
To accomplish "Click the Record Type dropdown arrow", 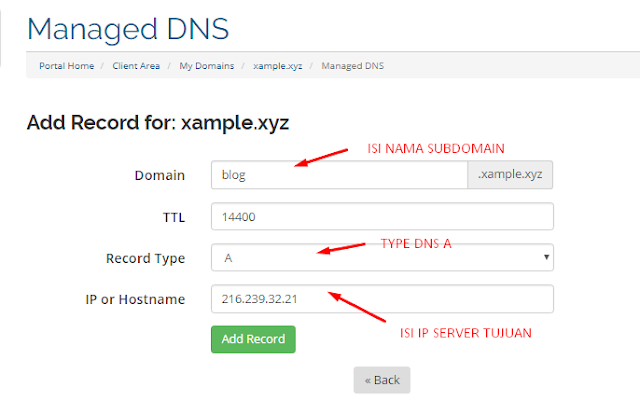I will click(x=546, y=257).
